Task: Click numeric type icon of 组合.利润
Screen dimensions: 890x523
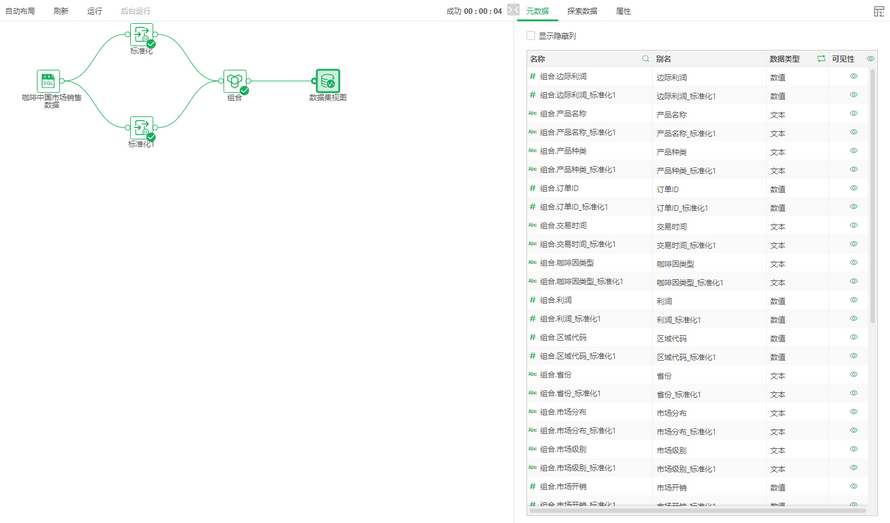Action: pos(532,300)
